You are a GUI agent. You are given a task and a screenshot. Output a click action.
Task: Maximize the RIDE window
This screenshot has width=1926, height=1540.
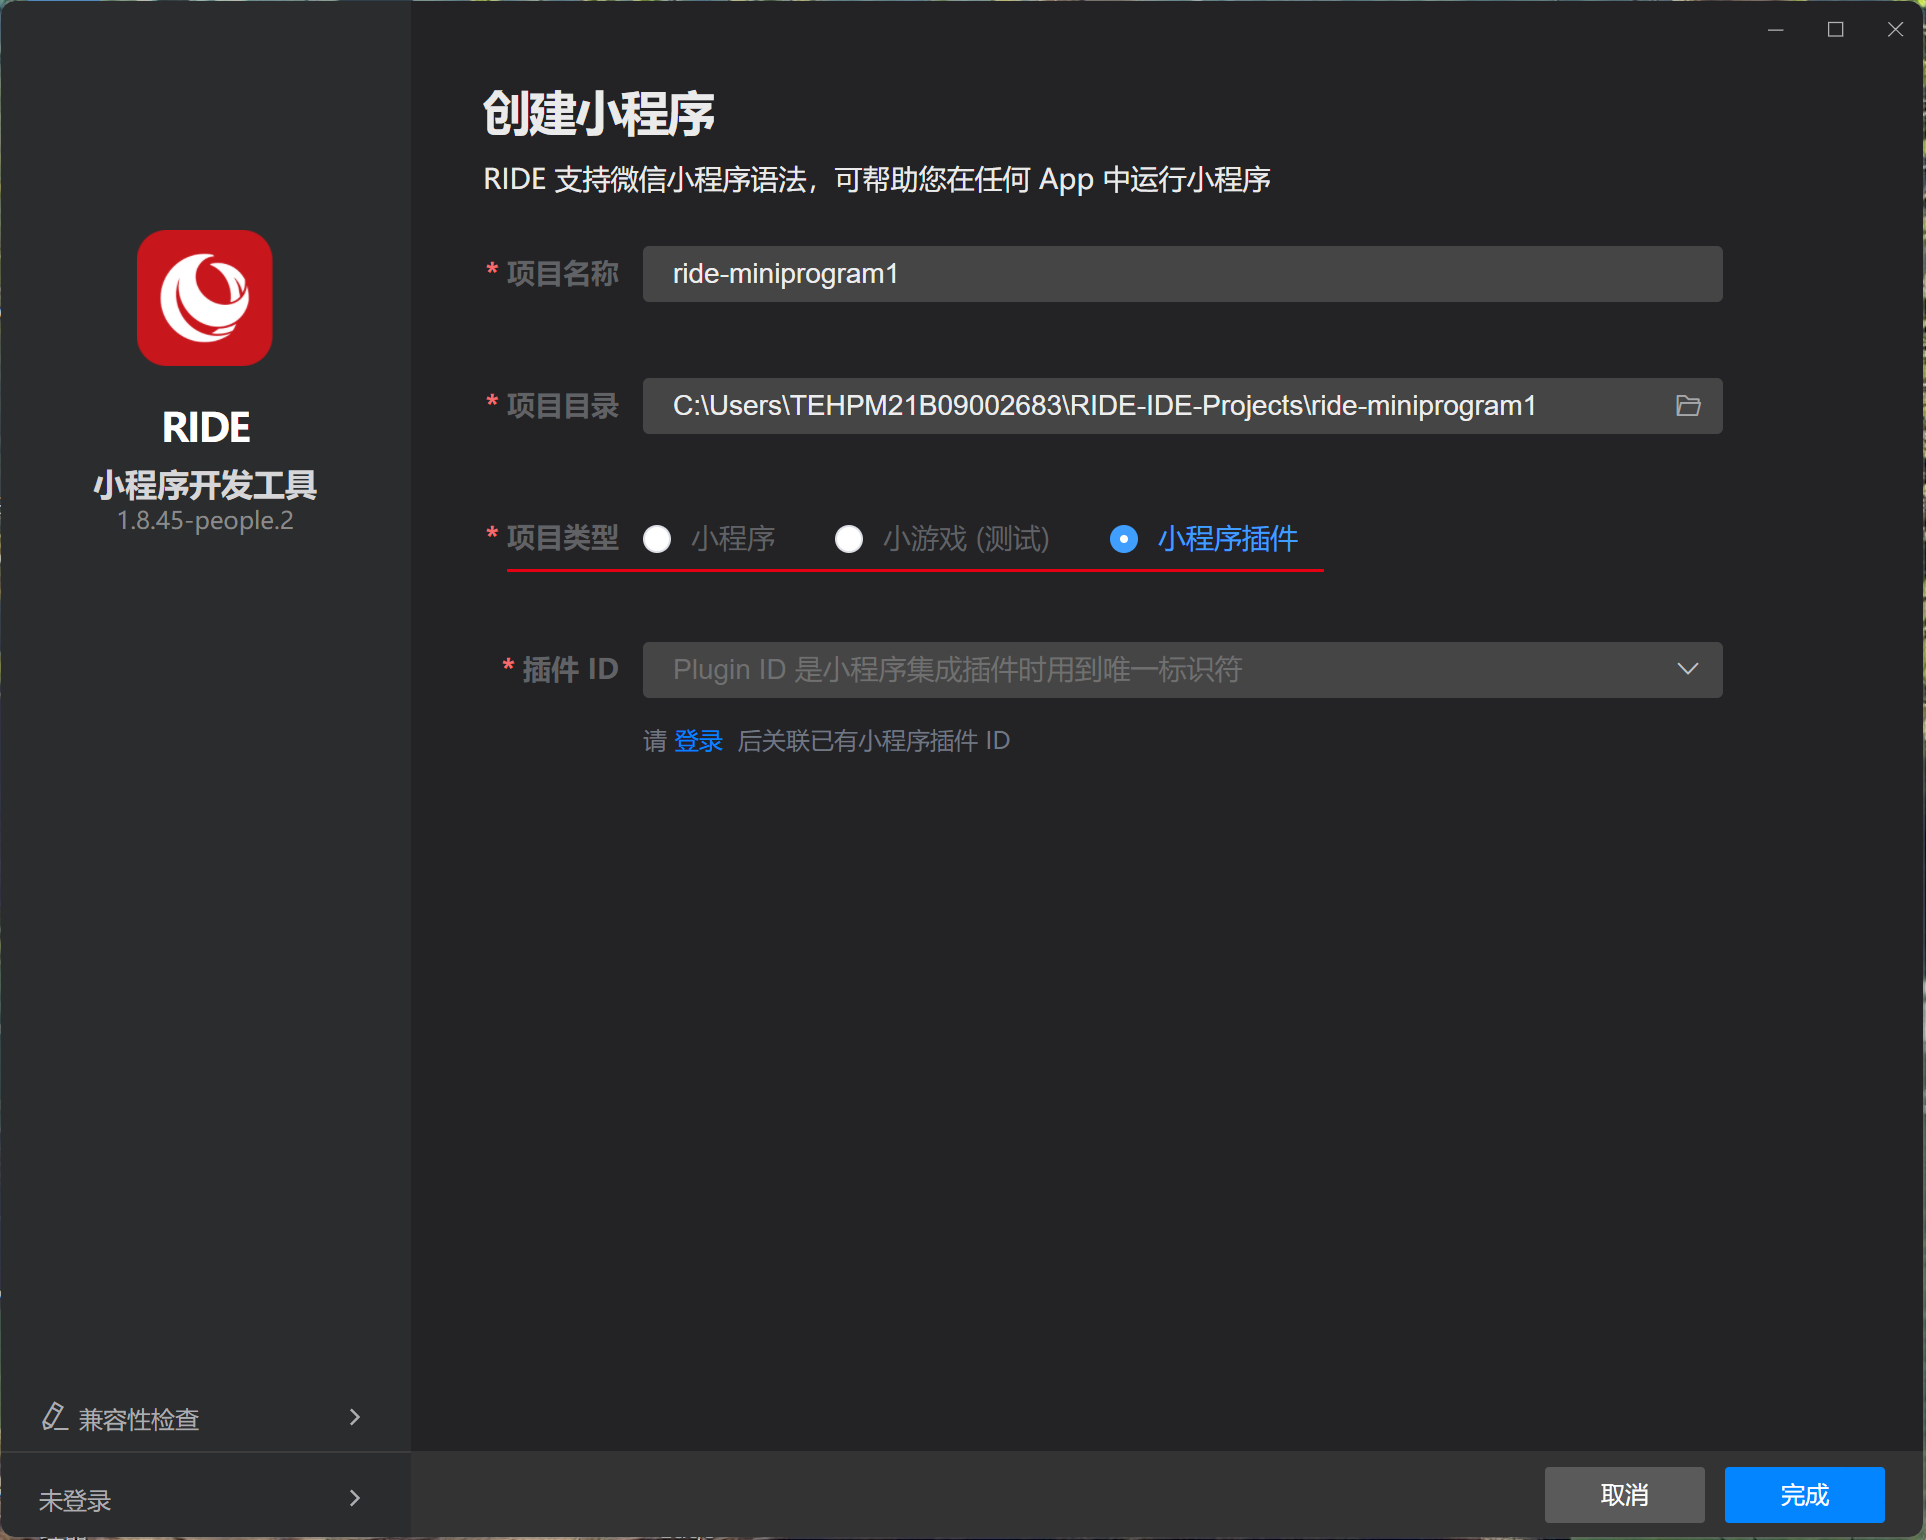tap(1835, 30)
